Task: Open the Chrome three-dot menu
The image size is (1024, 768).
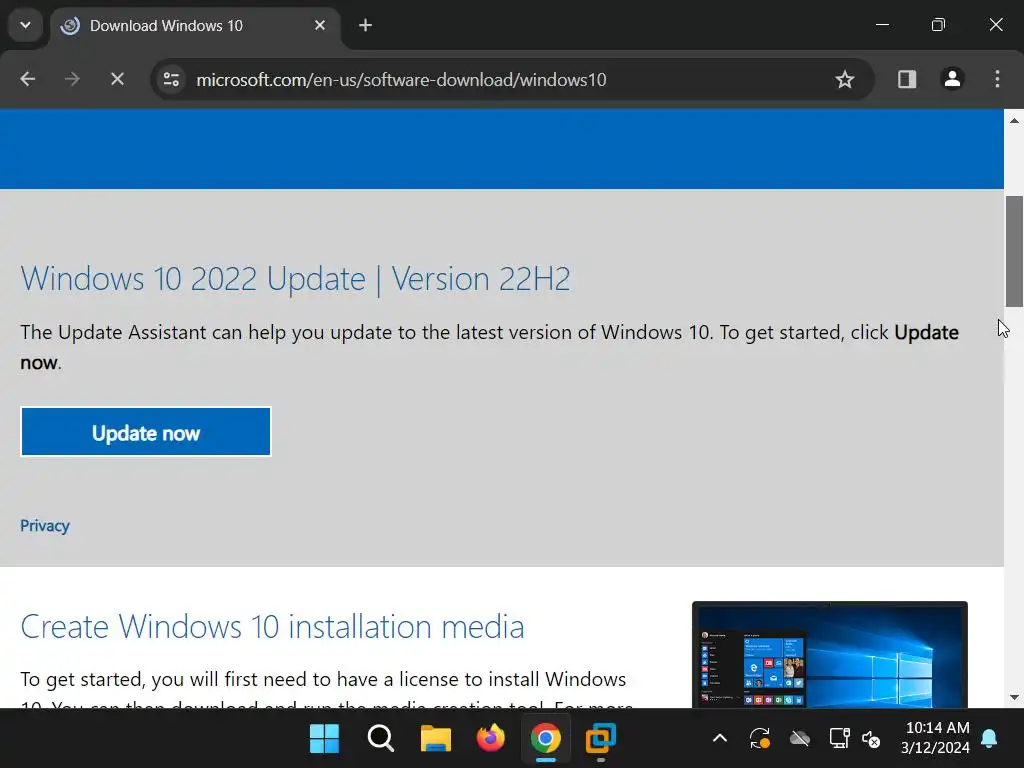Action: (x=997, y=79)
